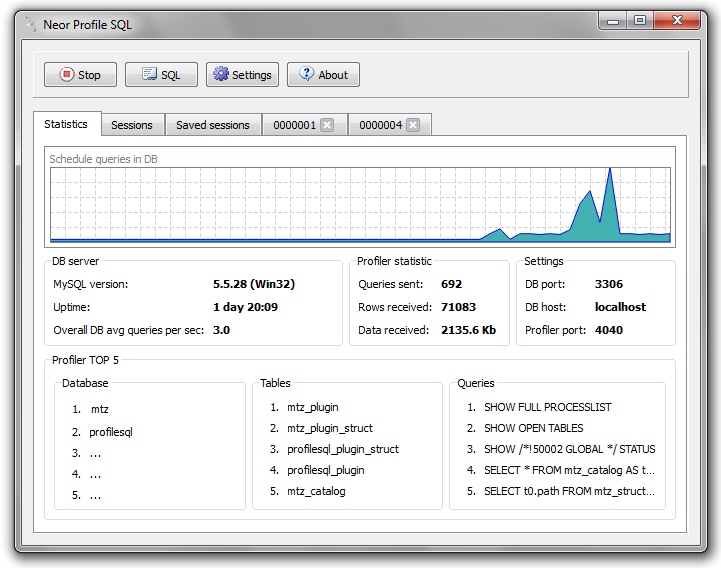Click query SELECT t0.path FROM mtz_struct
Image resolution: width=721 pixels, height=568 pixels.
(x=569, y=492)
